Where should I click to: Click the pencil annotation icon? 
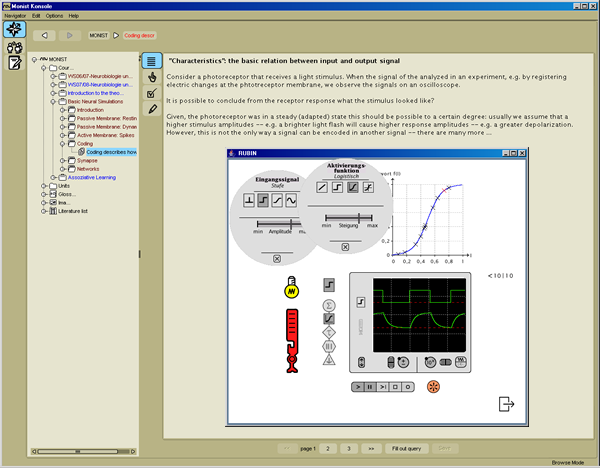[x=151, y=108]
